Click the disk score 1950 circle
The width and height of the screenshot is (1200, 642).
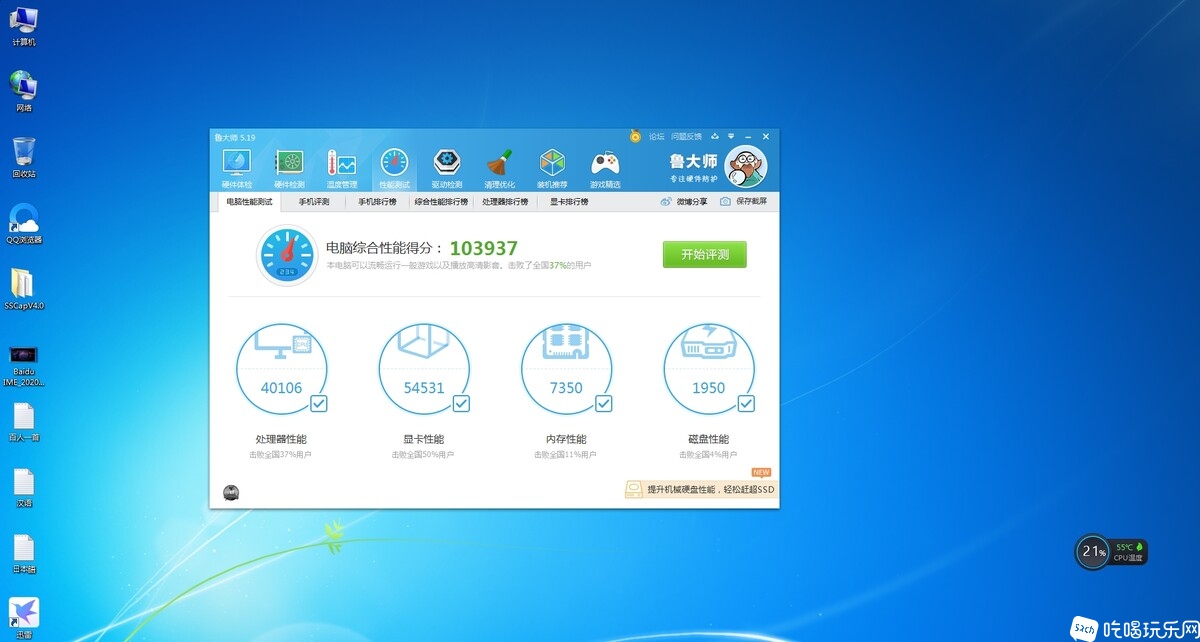pyautogui.click(x=709, y=371)
